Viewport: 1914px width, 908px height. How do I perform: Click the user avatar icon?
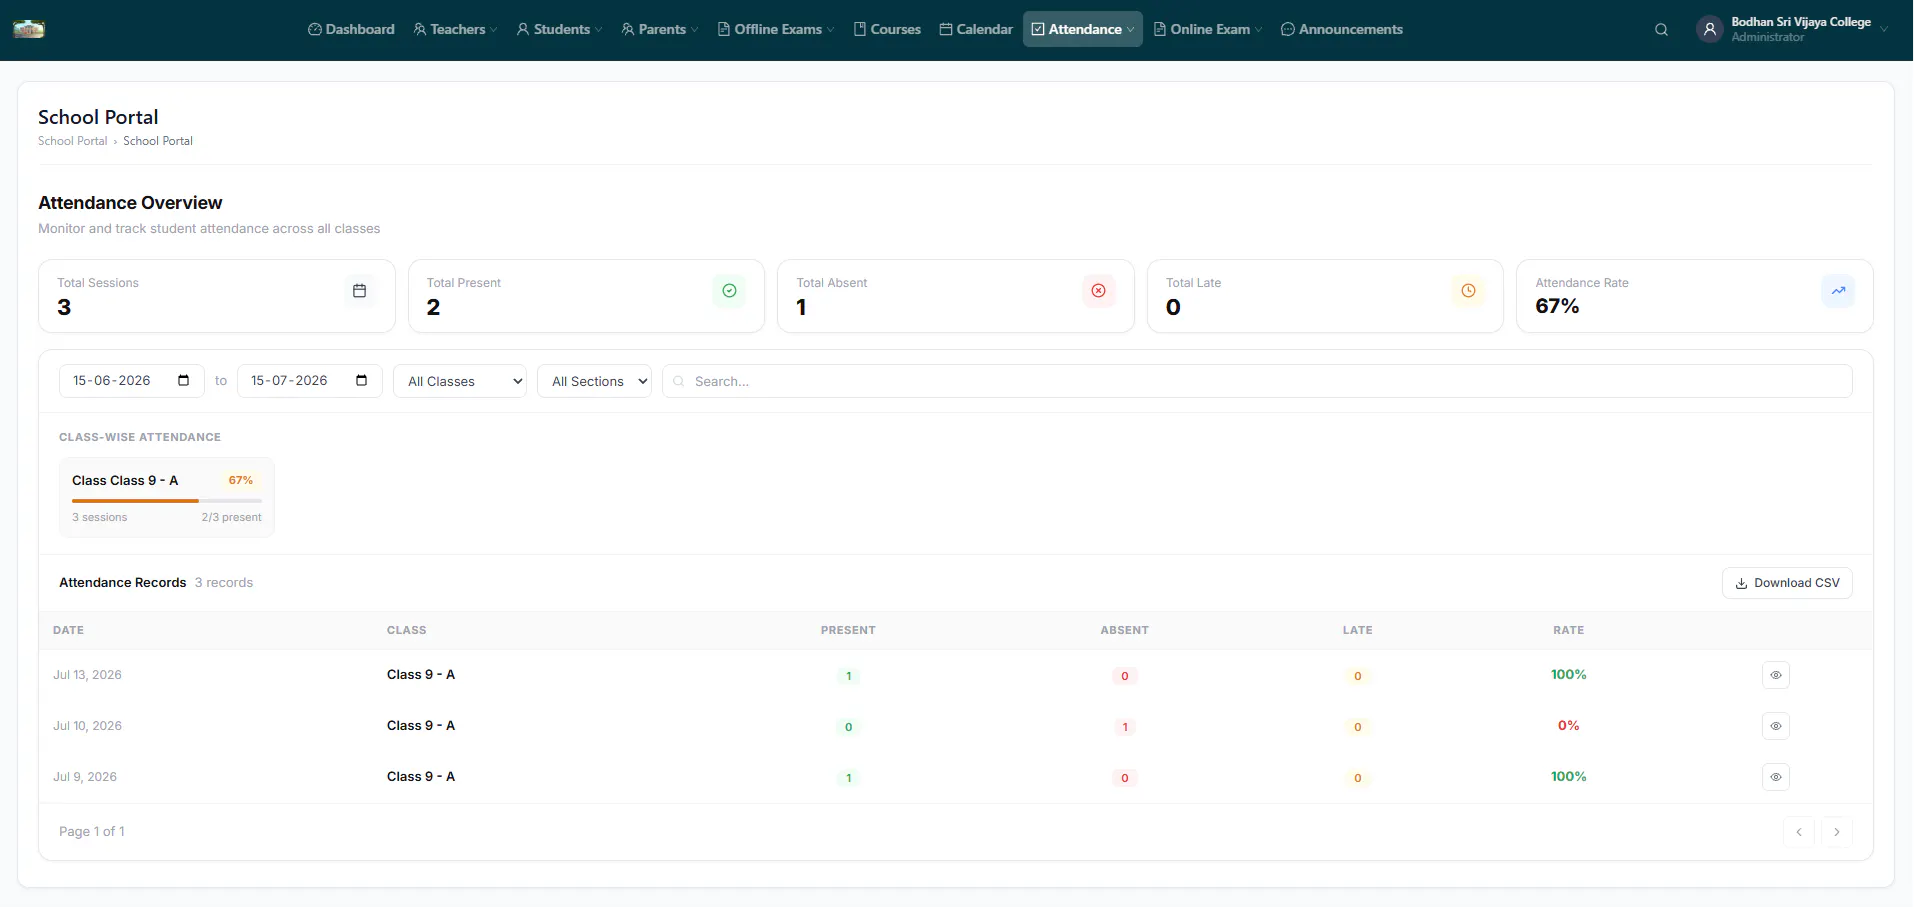(1710, 30)
